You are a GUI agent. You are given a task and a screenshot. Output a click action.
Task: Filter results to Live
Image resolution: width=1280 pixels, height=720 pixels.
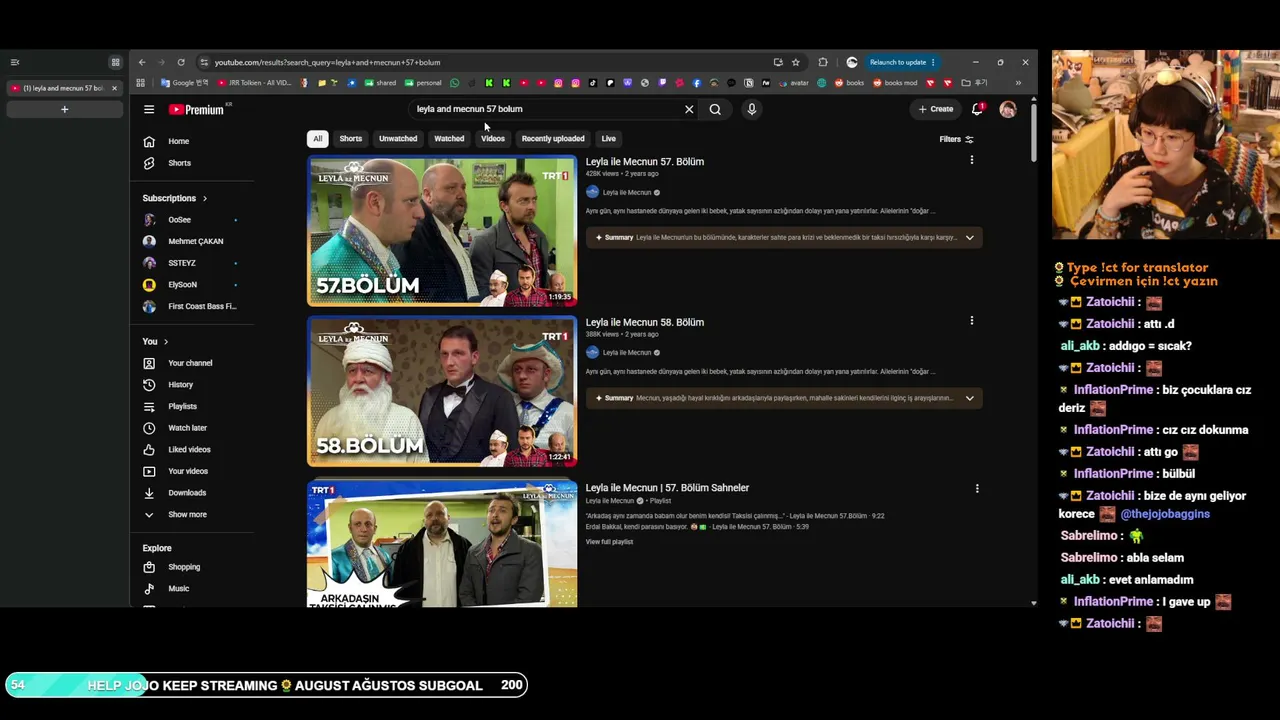pos(608,139)
